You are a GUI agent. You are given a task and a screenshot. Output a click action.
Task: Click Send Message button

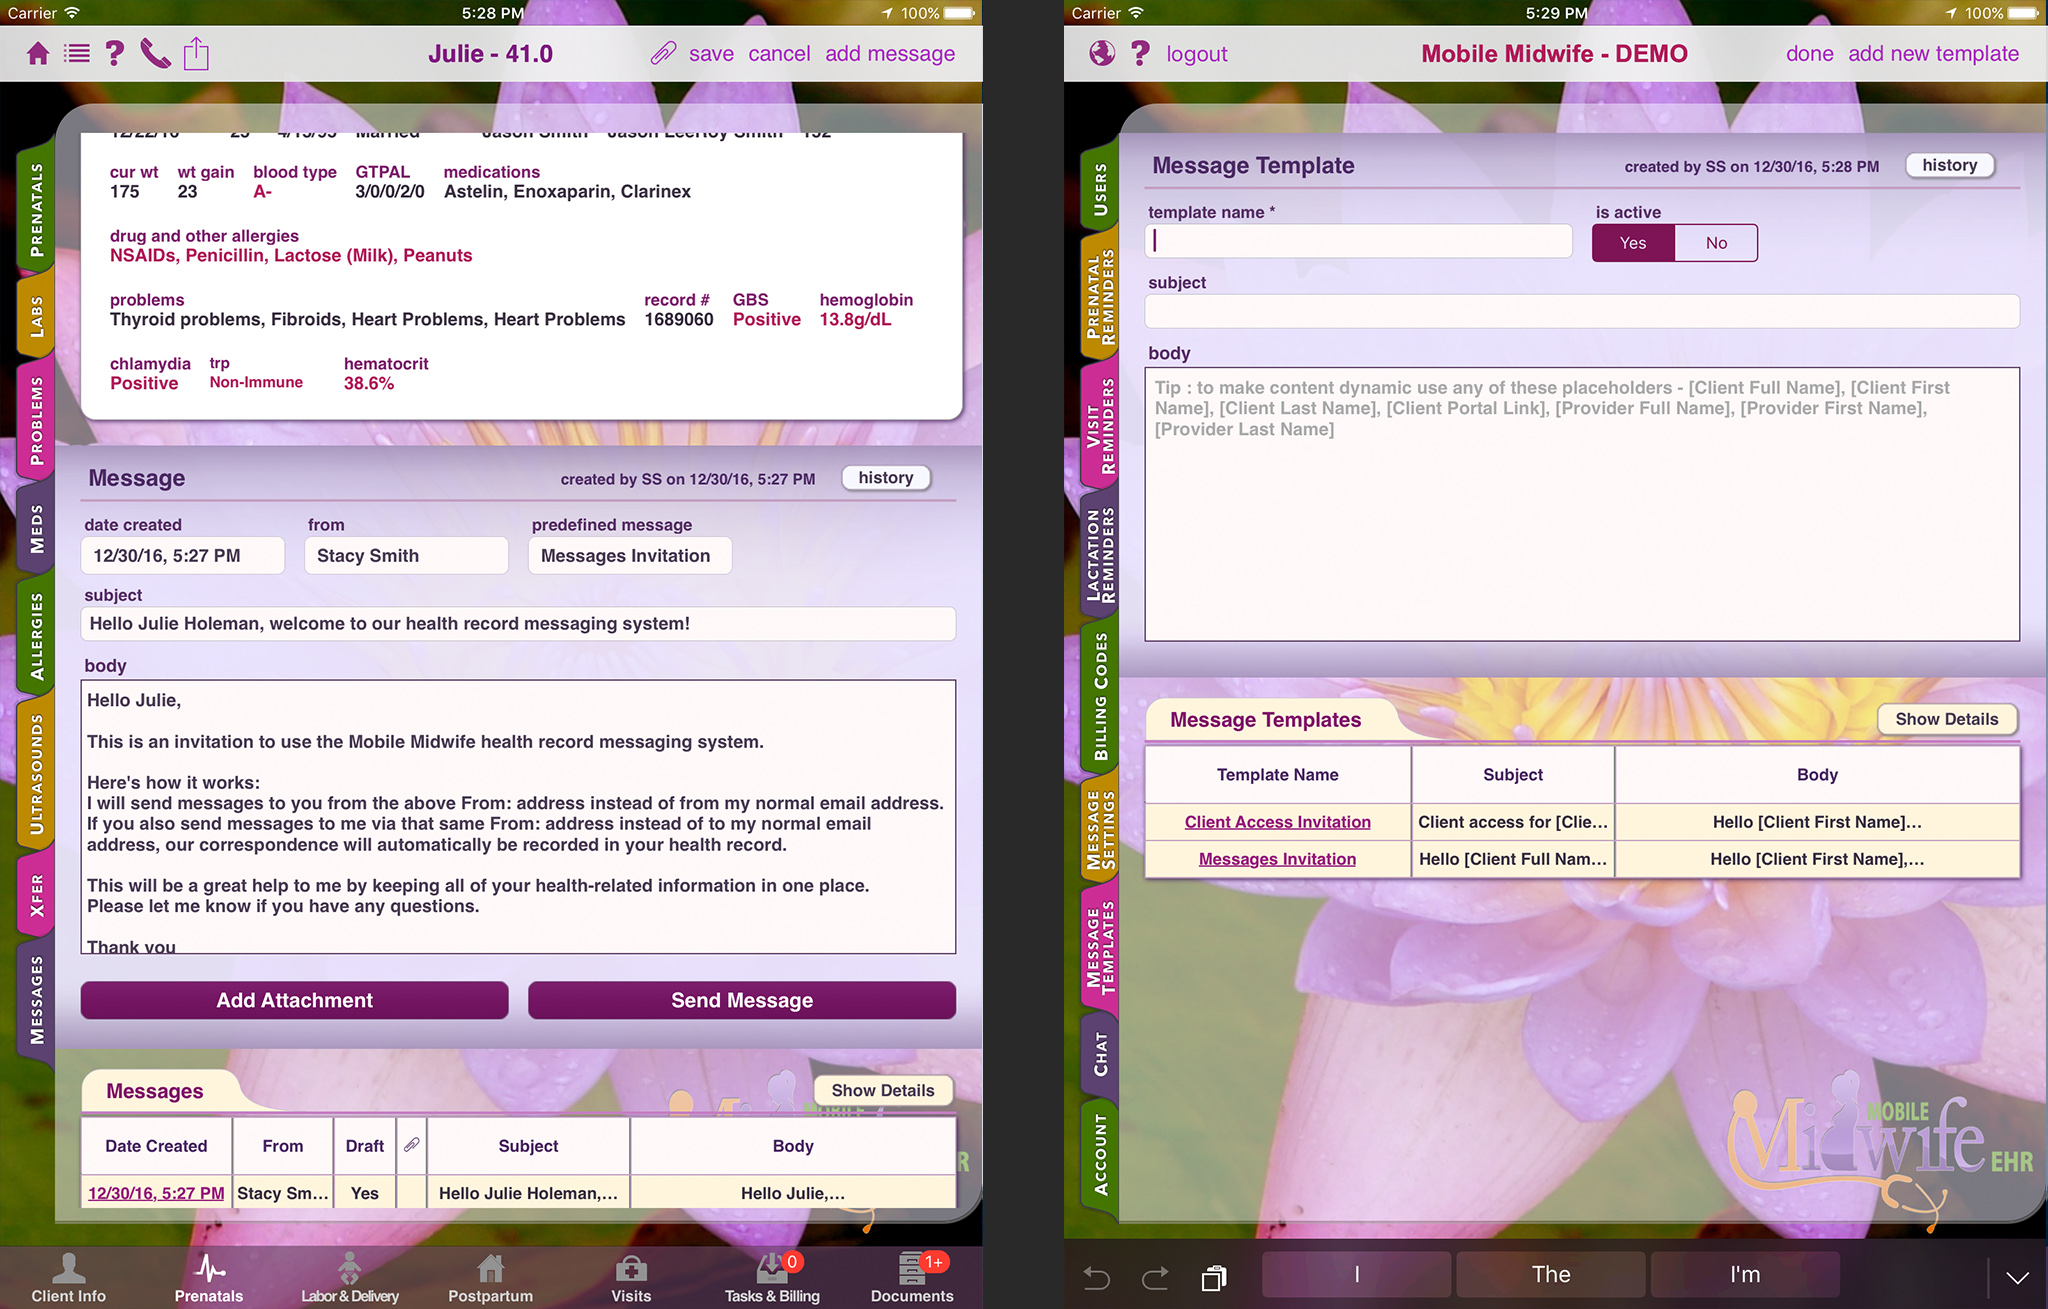point(742,1000)
